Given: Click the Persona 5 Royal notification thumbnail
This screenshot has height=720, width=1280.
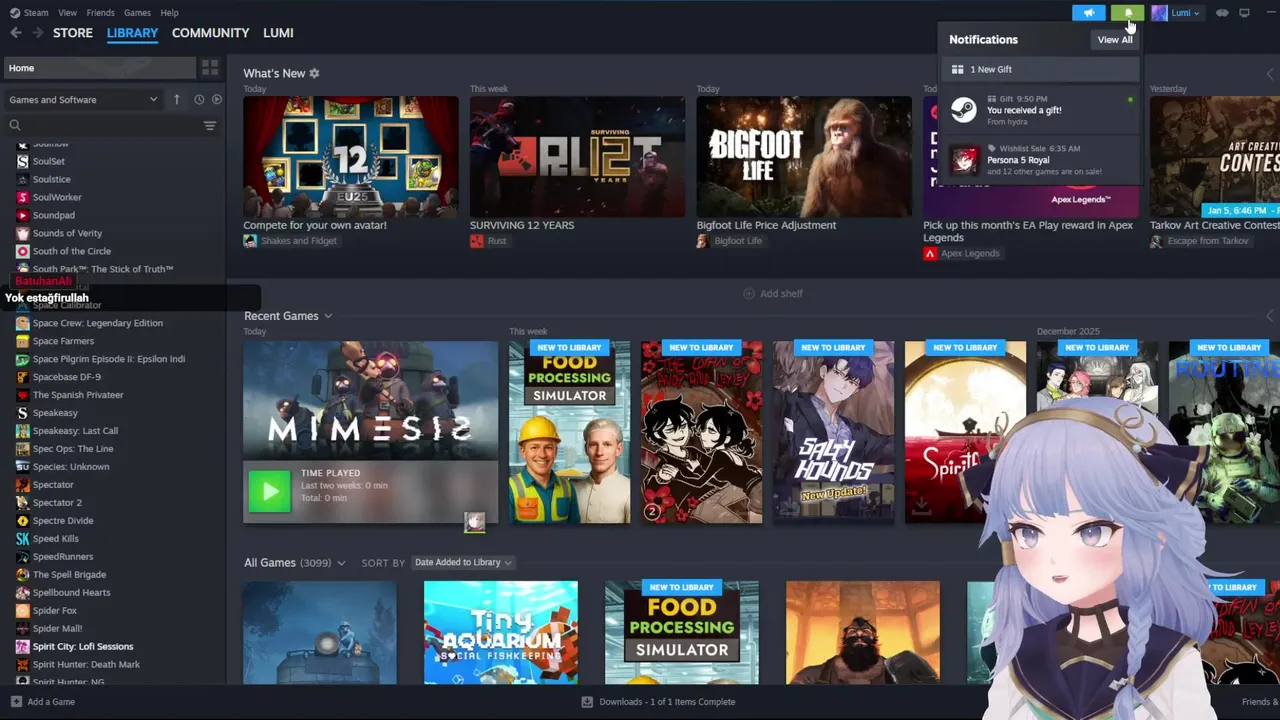Looking at the screenshot, I should (964, 160).
